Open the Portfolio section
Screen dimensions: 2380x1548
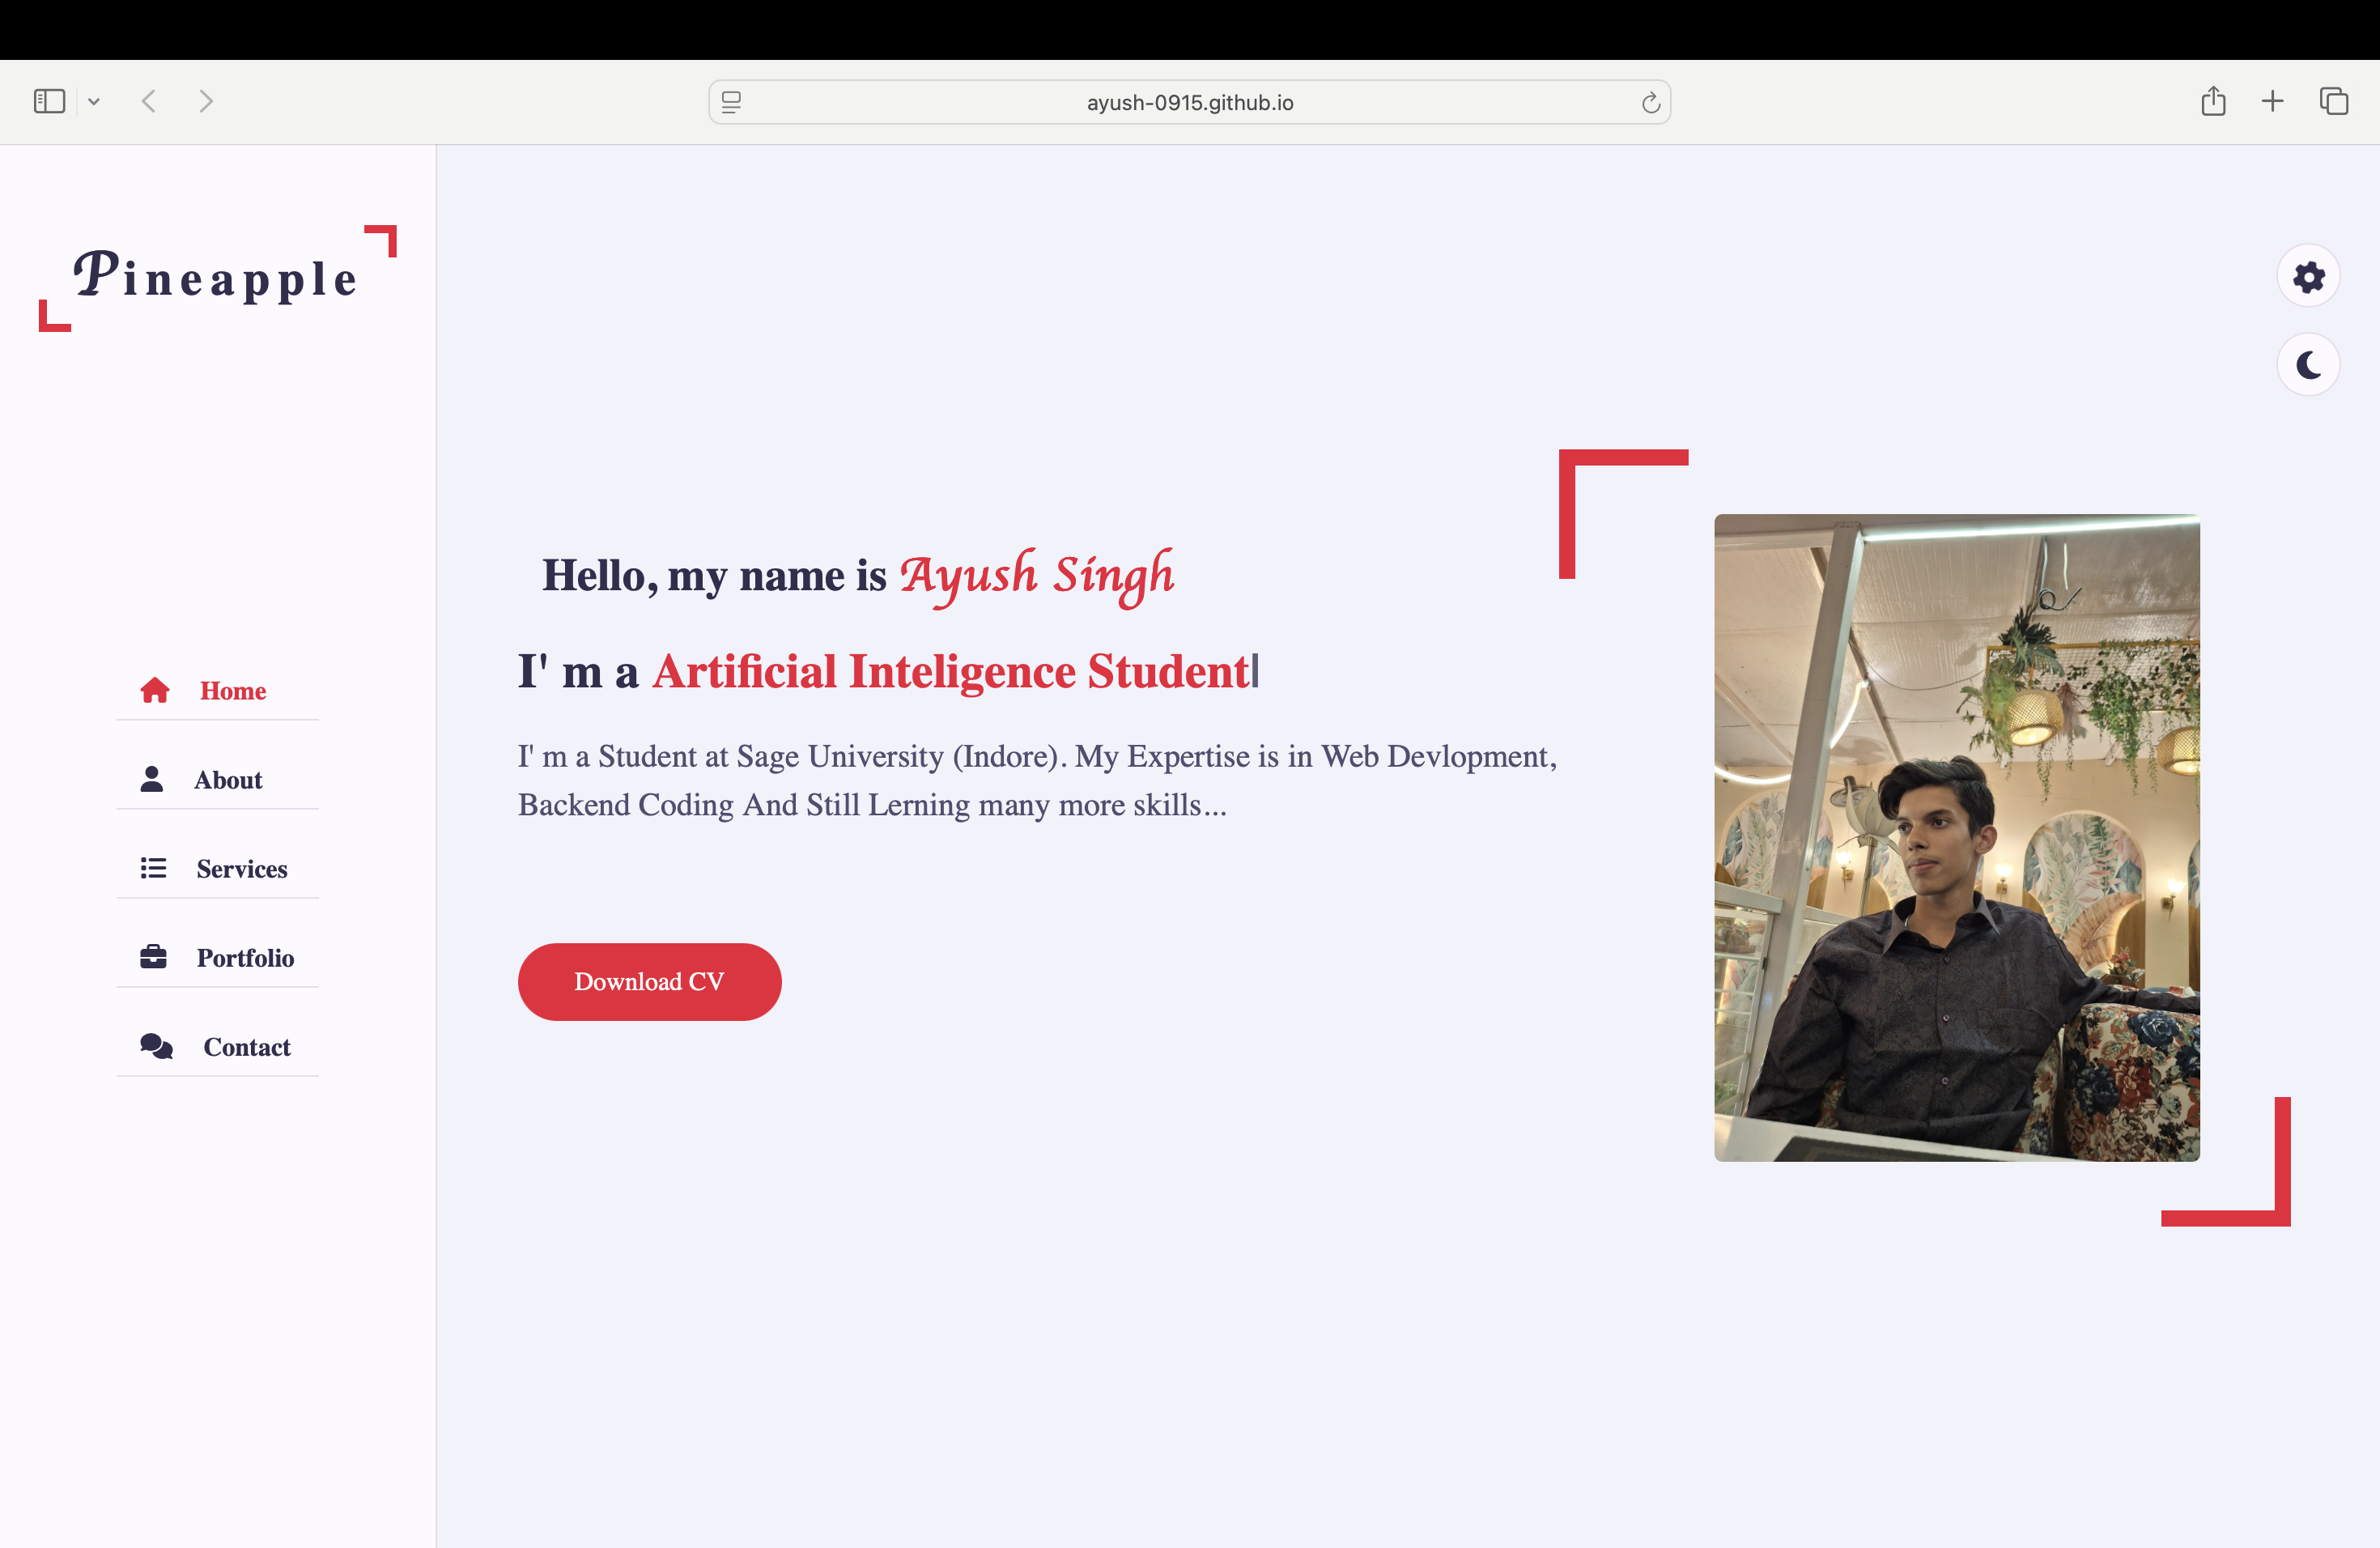coord(245,958)
